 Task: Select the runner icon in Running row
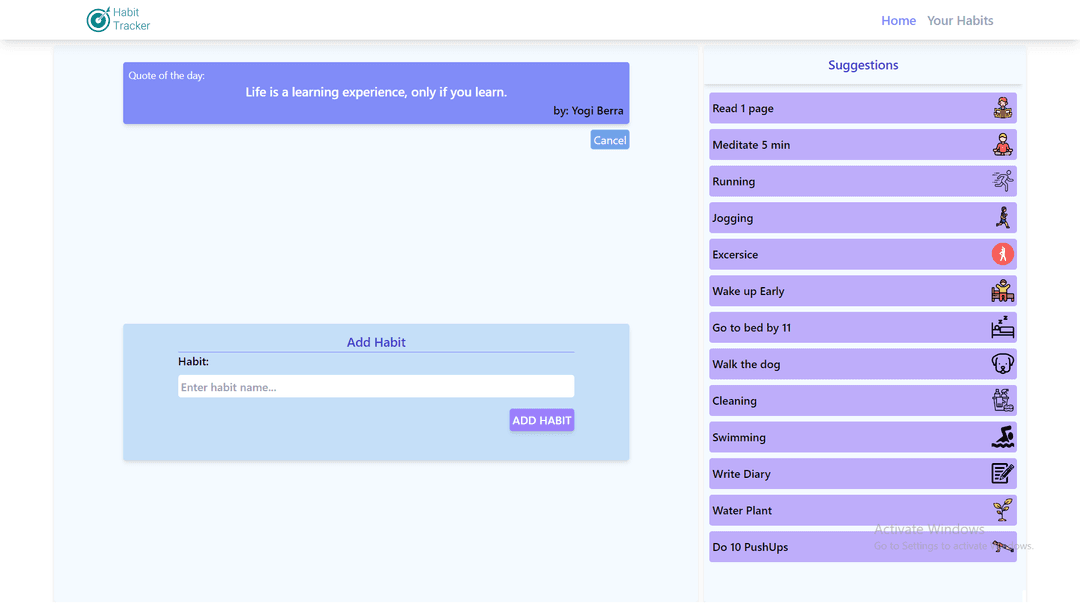(x=1002, y=181)
